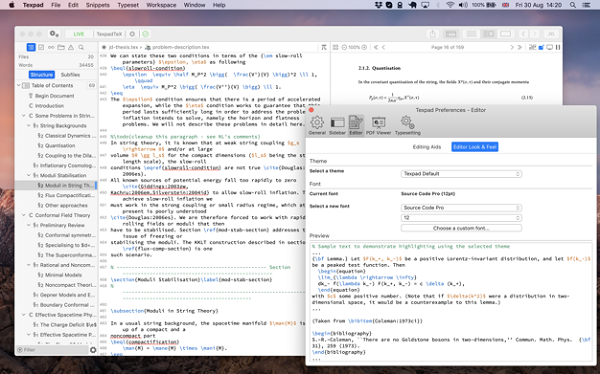Image resolution: width=600 pixels, height=374 pixels.
Task: Zoom in the PDF with plus icon
Action: (364, 47)
